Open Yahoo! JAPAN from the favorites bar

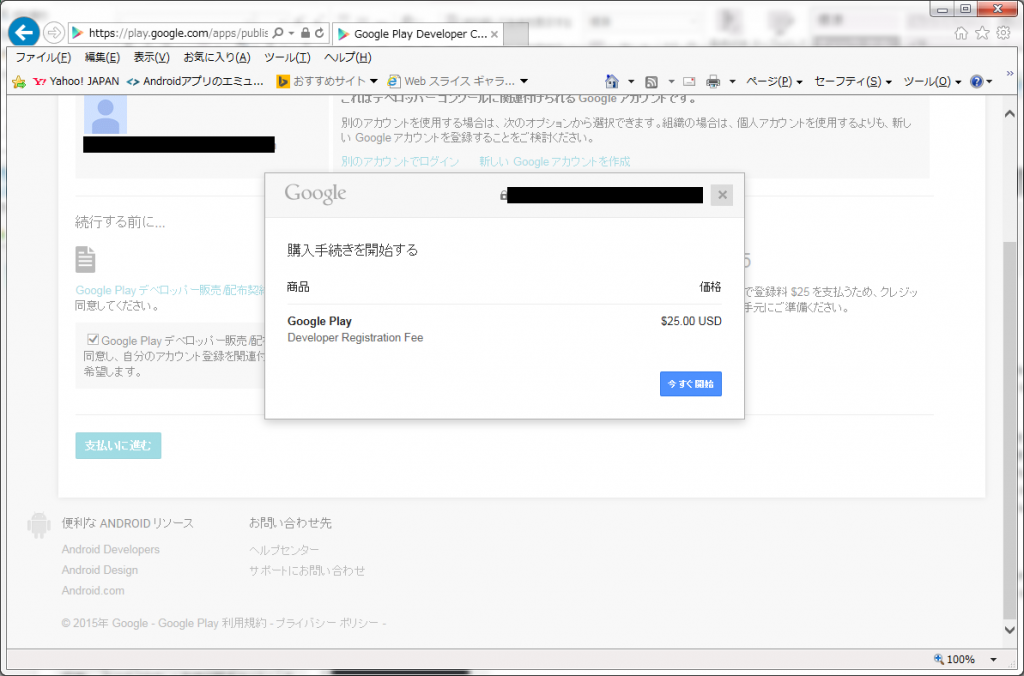[x=76, y=81]
